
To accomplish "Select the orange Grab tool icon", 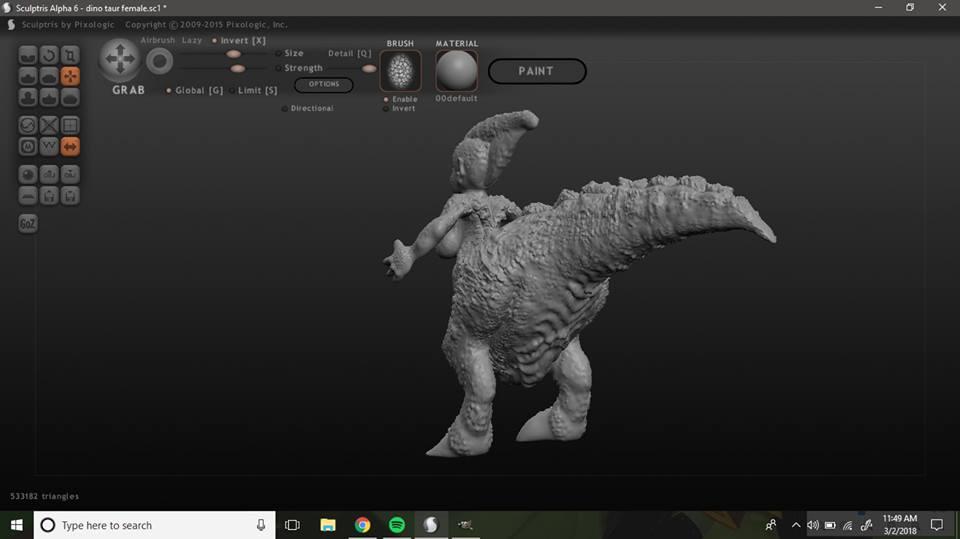I will [70, 77].
